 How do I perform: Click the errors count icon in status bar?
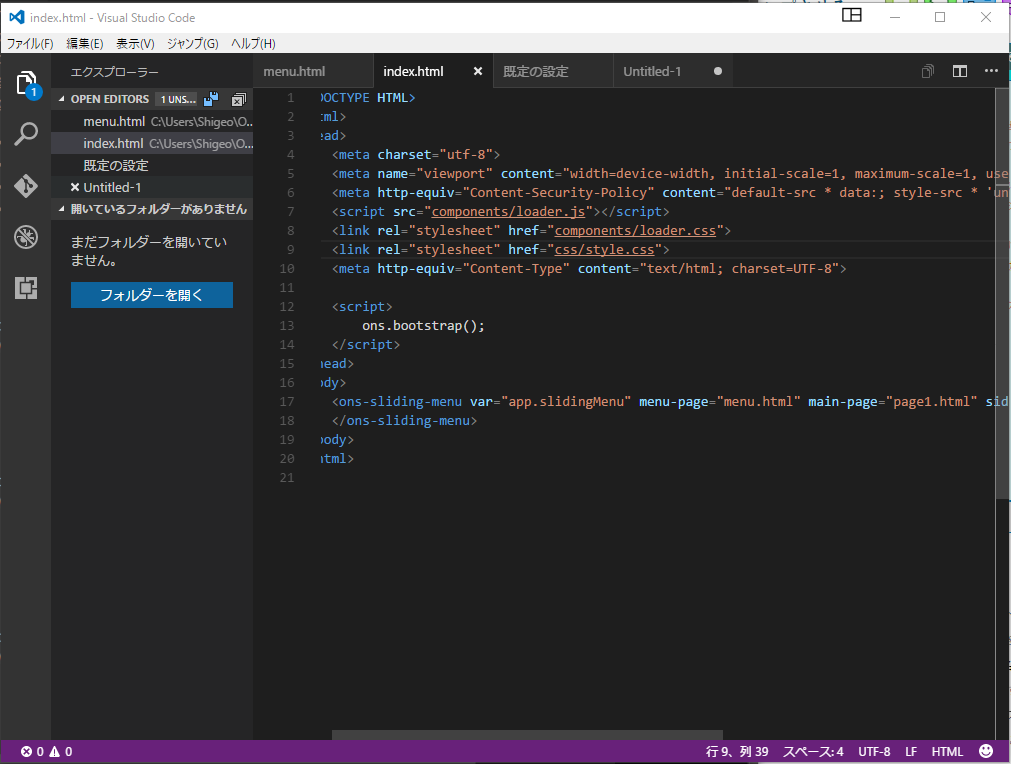26,752
